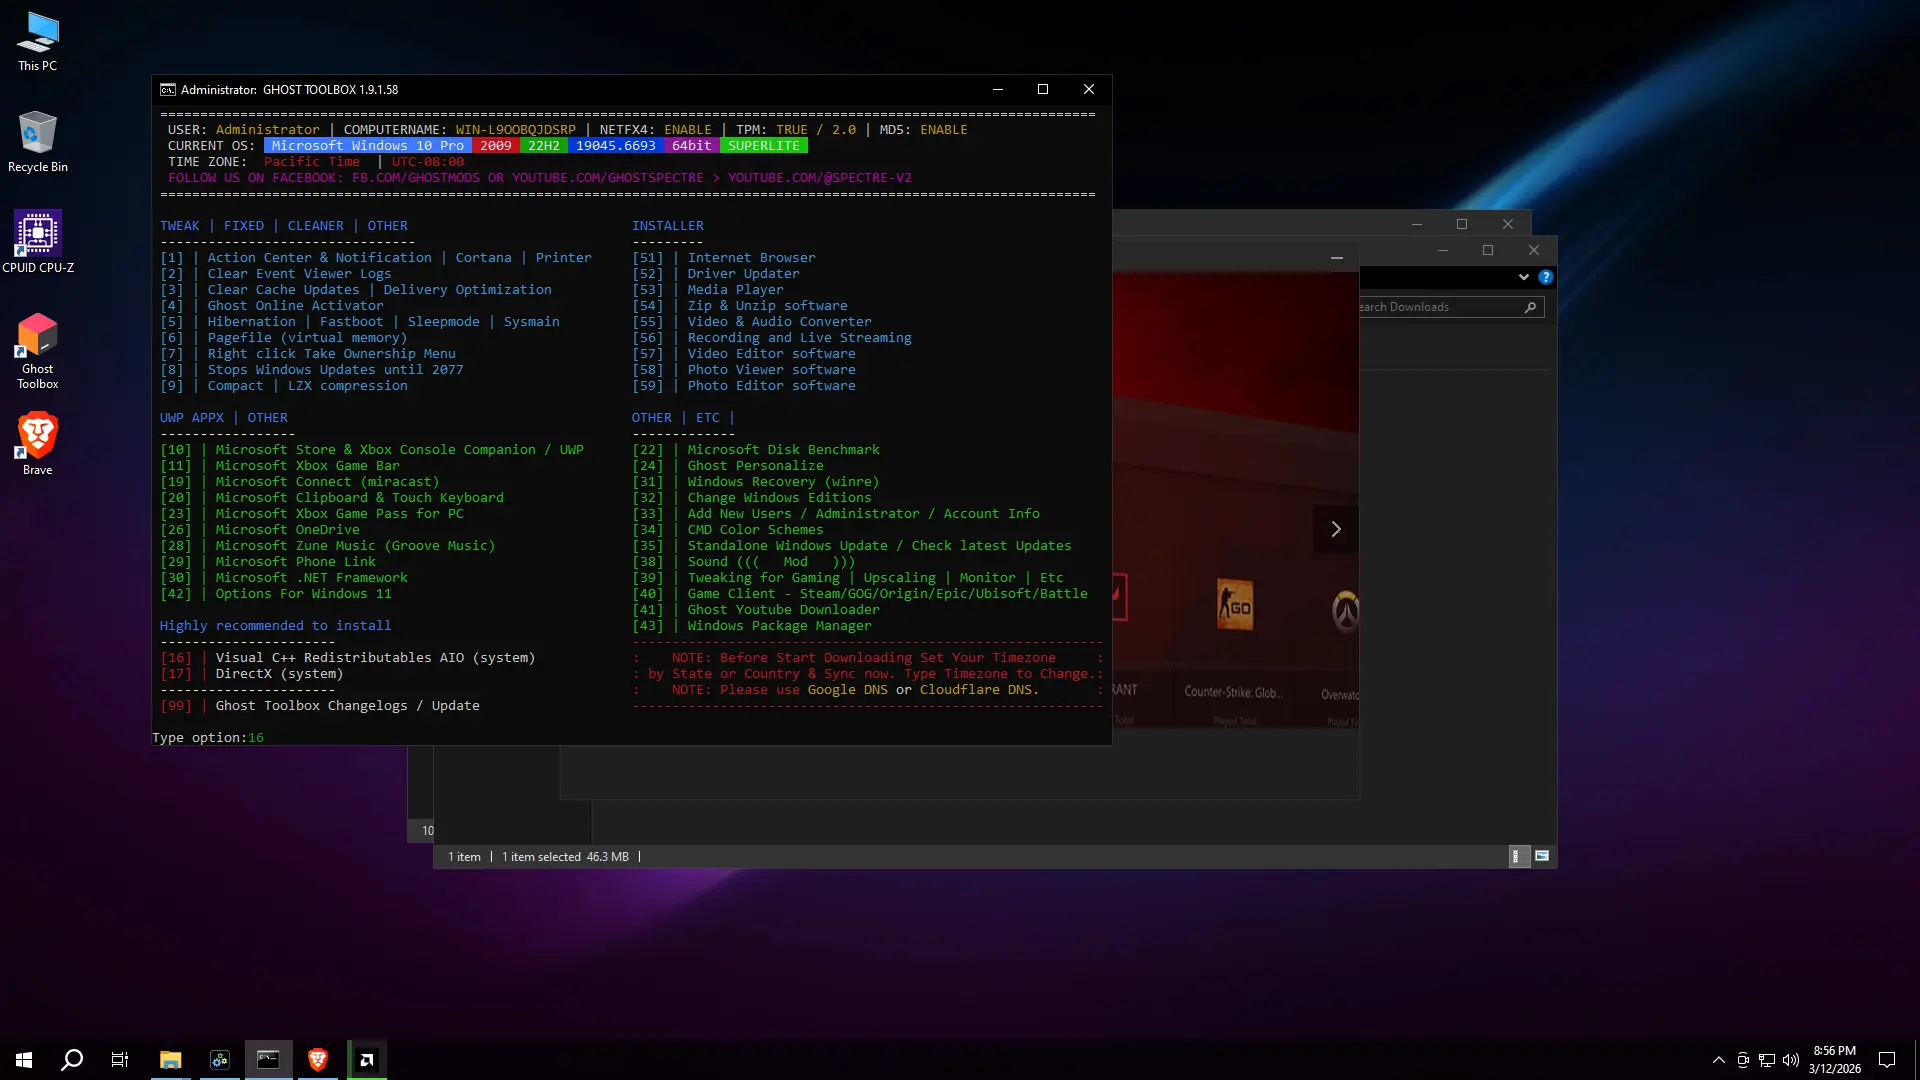
Task: Open the notification center icon
Action: 1887,1060
